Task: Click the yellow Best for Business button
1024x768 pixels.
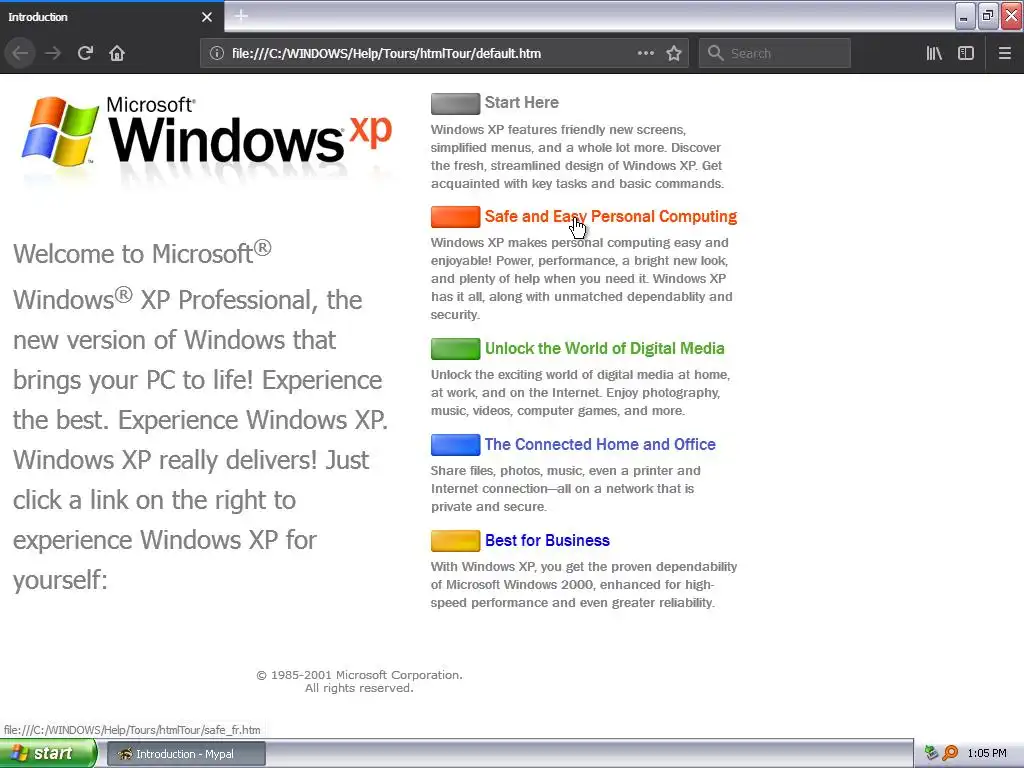Action: [455, 541]
